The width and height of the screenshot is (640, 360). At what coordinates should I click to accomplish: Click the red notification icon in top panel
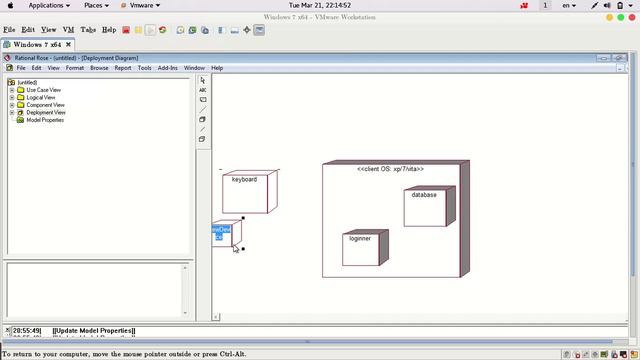524,5
